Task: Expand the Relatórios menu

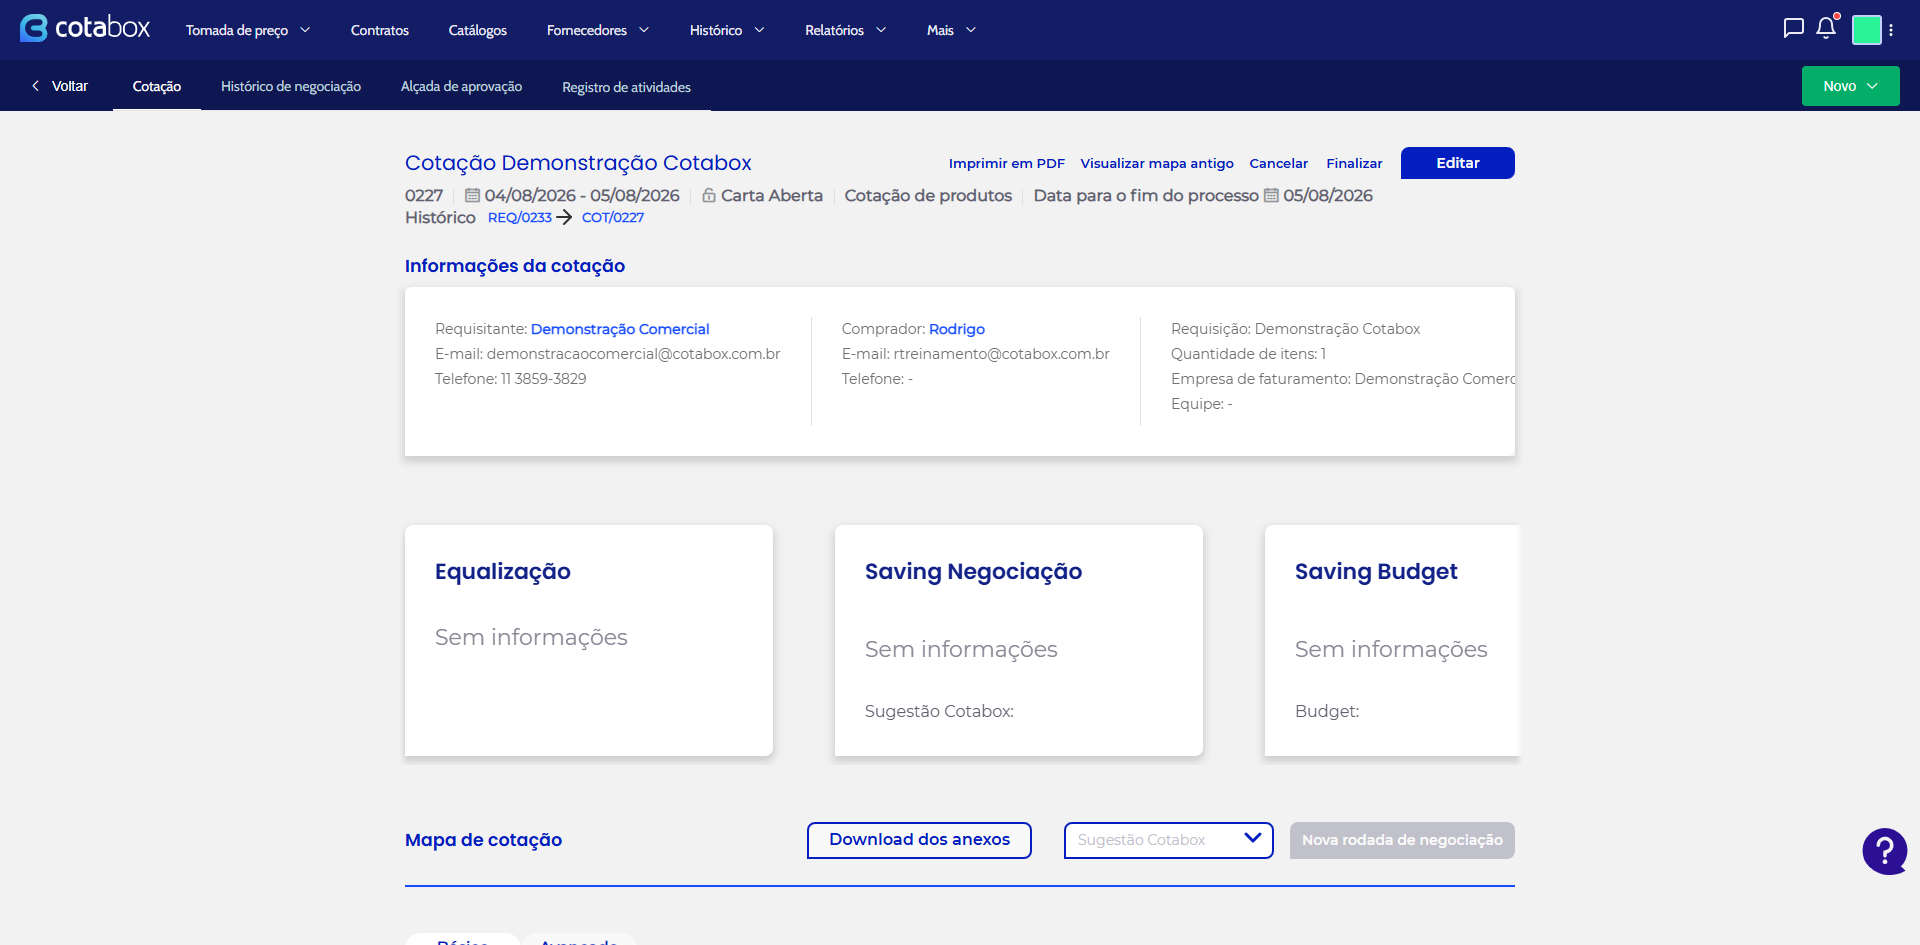Action: pyautogui.click(x=846, y=30)
